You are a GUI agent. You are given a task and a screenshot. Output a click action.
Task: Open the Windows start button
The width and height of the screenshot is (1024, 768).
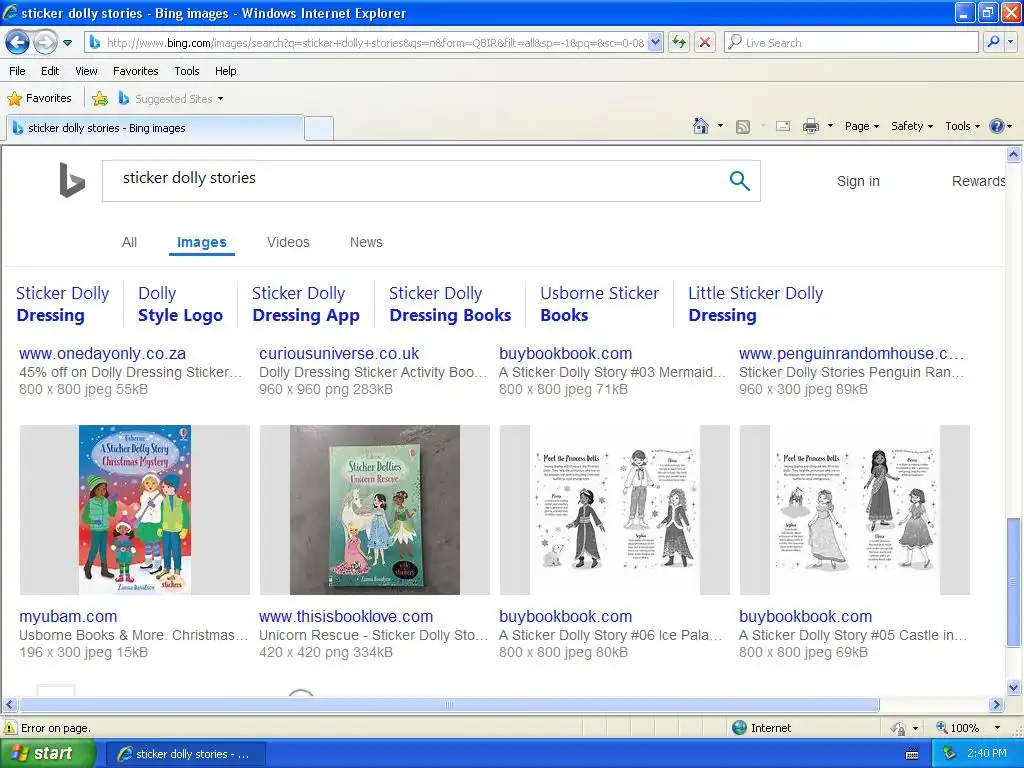pyautogui.click(x=48, y=754)
